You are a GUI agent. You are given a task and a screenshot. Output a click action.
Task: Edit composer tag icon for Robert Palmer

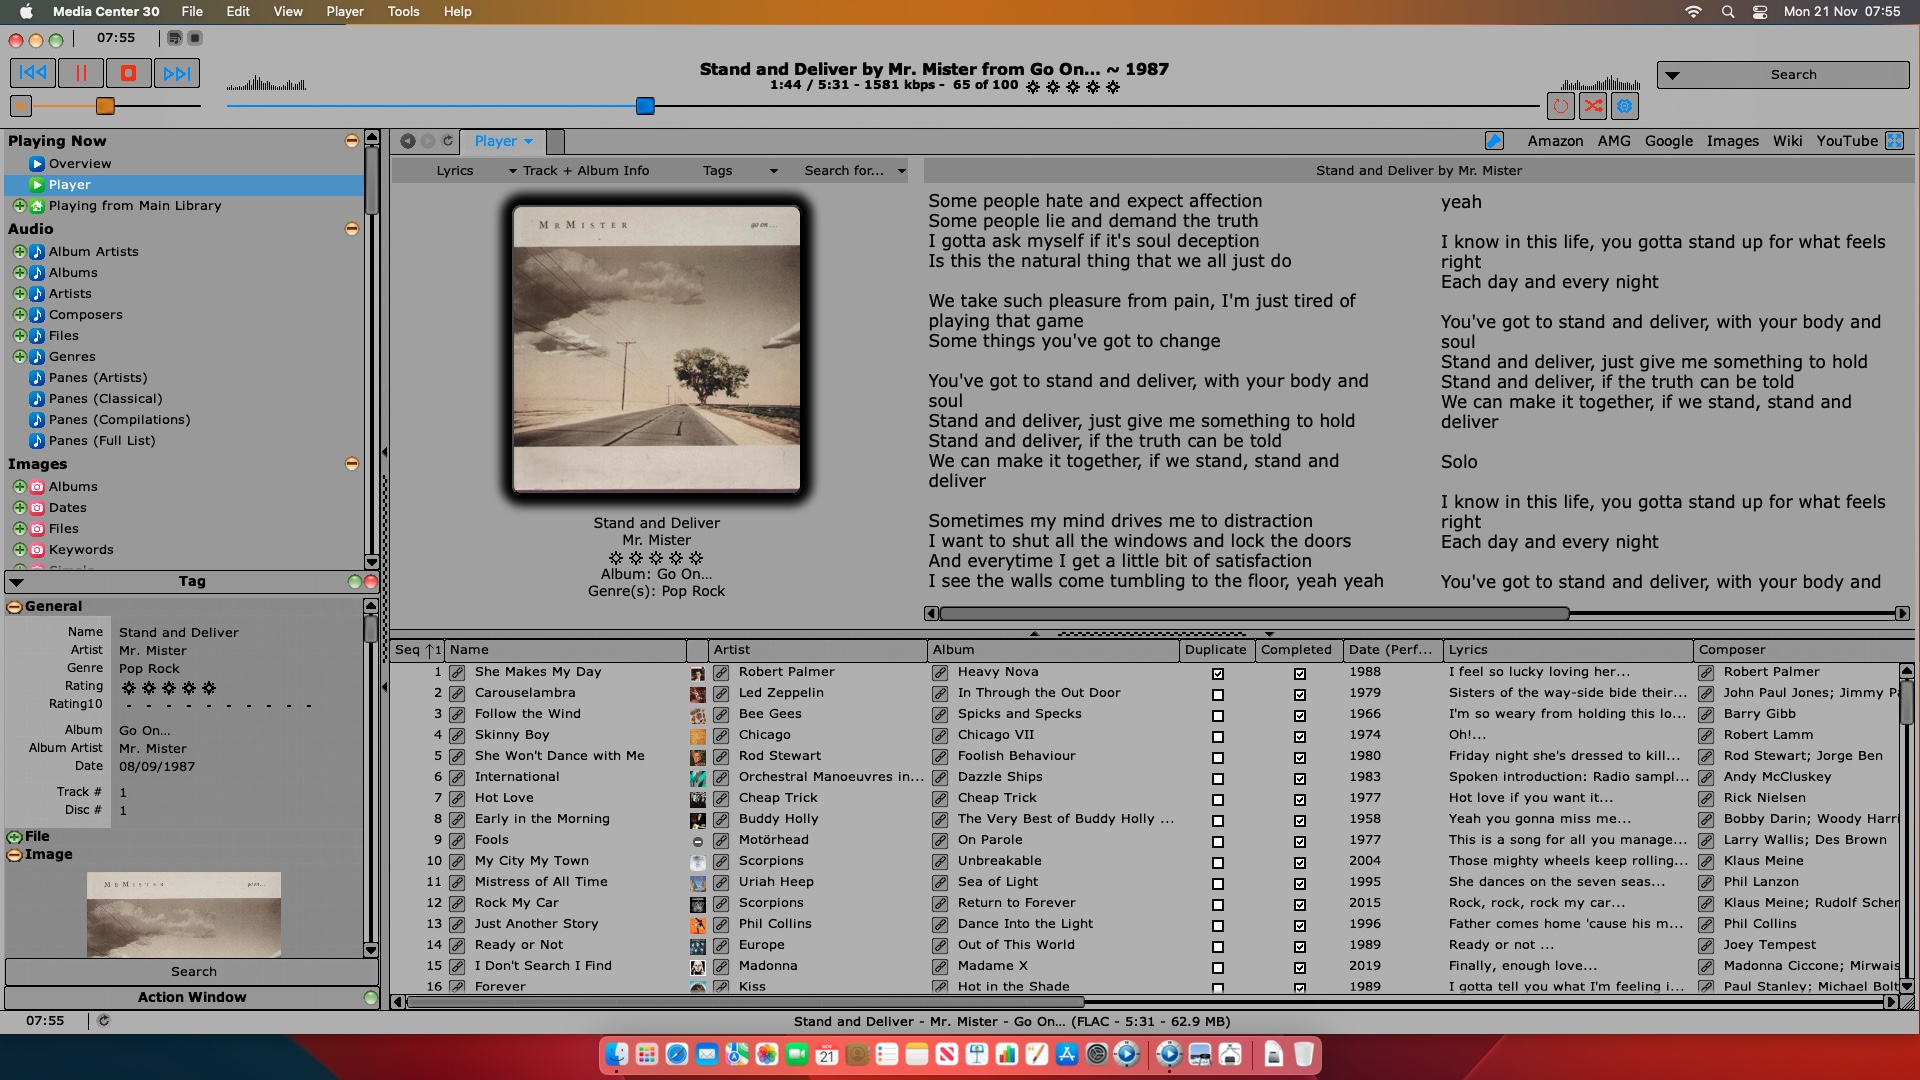tap(1706, 673)
